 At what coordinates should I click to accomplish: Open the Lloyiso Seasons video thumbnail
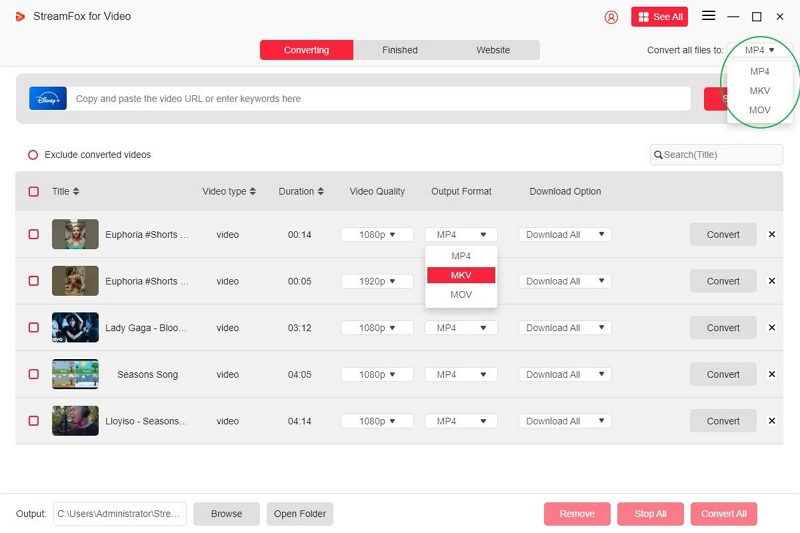[75, 421]
